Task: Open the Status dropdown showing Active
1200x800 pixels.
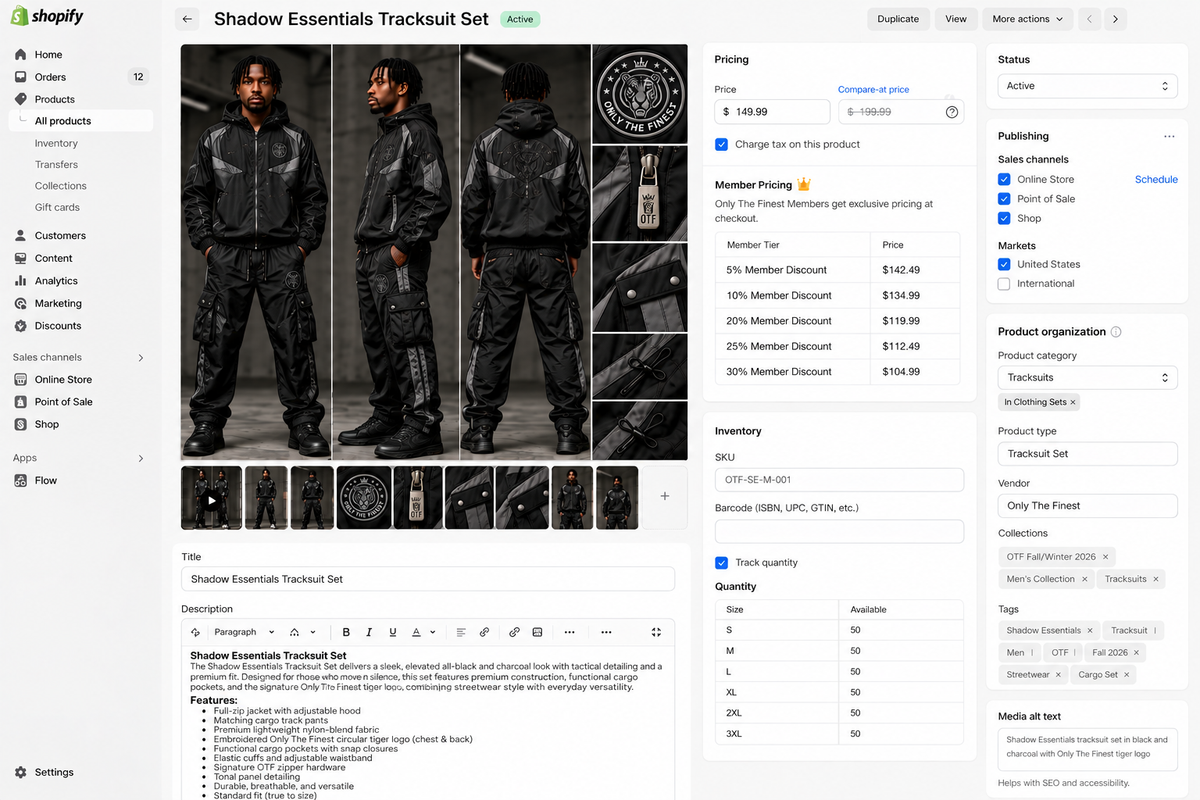Action: (x=1088, y=86)
